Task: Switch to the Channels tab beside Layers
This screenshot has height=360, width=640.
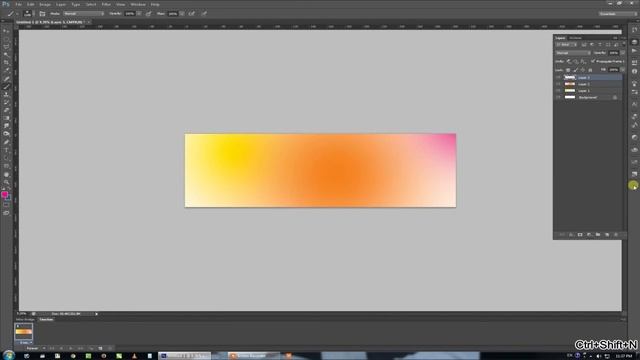Action: tap(576, 38)
